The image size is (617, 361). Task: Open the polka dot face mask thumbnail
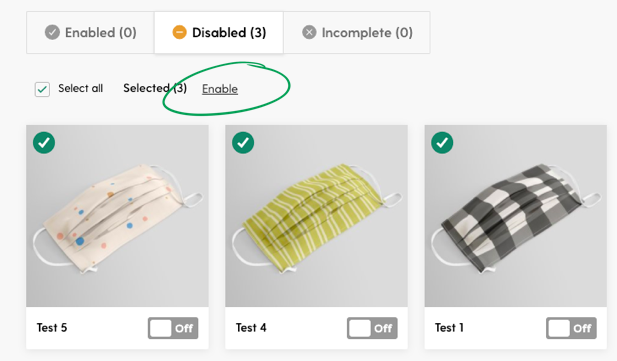coord(117,216)
